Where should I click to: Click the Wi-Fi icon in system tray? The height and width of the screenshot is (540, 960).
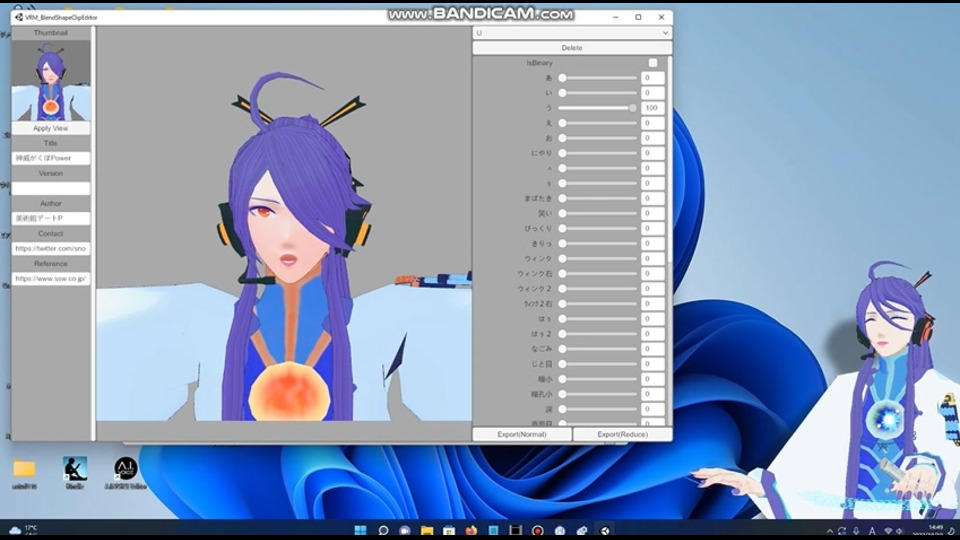888,531
